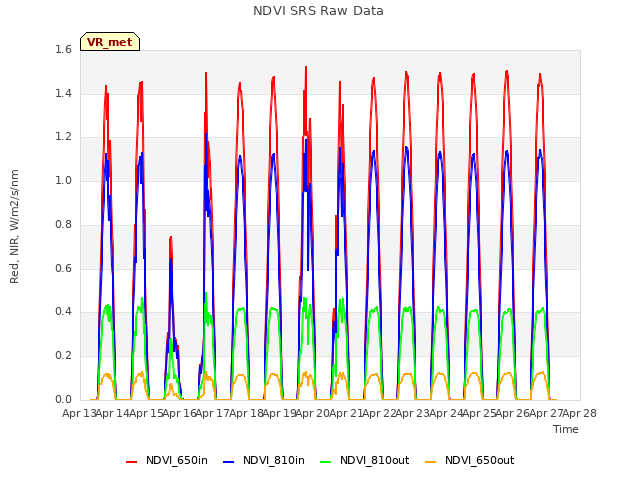Click the blue NDVI_810in legend swatch

(x=229, y=462)
